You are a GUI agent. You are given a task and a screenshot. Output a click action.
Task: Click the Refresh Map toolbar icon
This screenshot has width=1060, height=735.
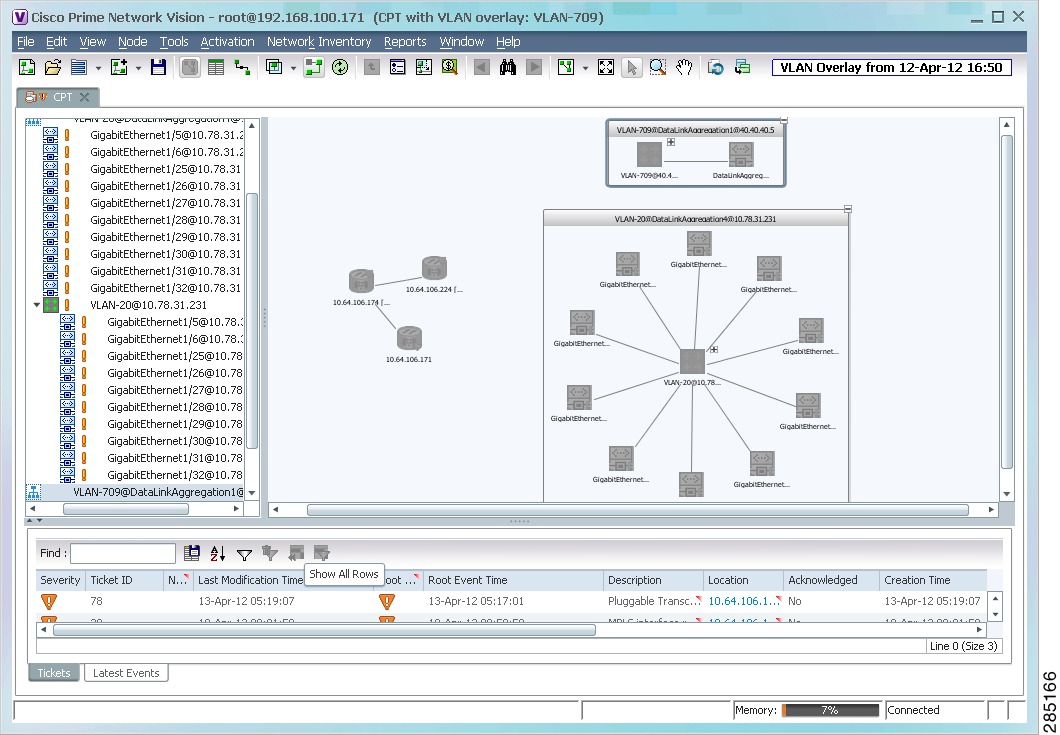(716, 67)
